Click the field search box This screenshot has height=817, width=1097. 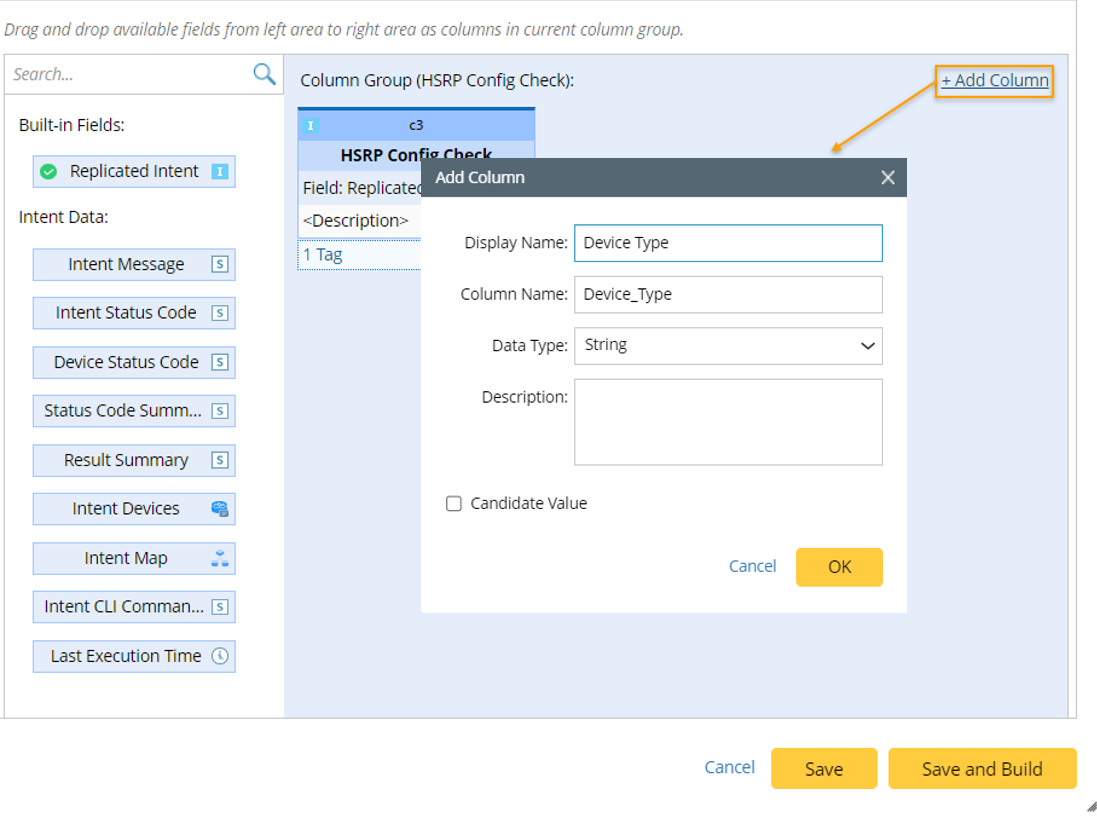click(128, 74)
